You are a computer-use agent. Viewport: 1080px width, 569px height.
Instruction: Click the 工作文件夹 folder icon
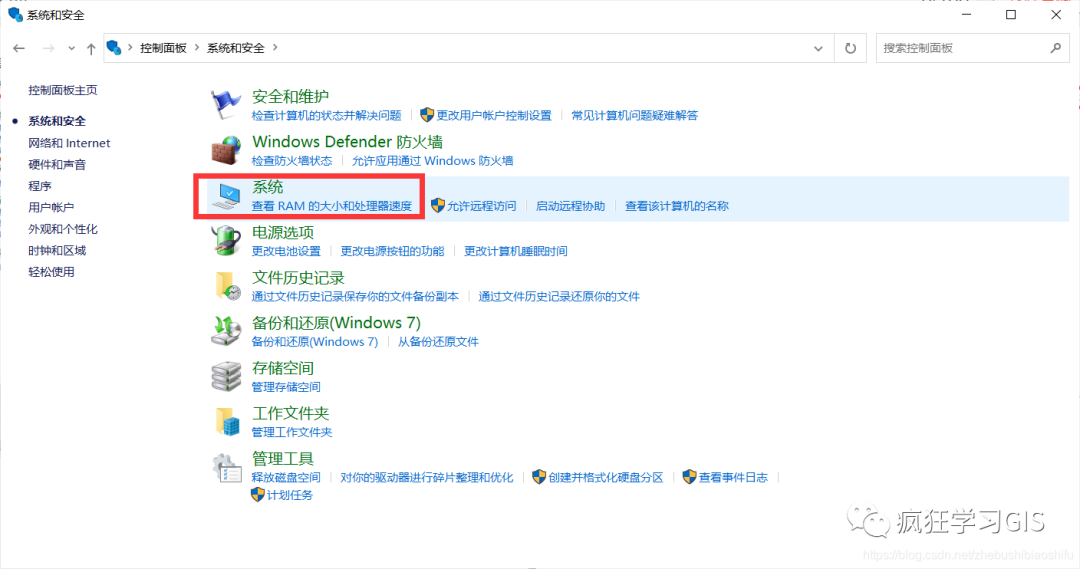point(226,422)
